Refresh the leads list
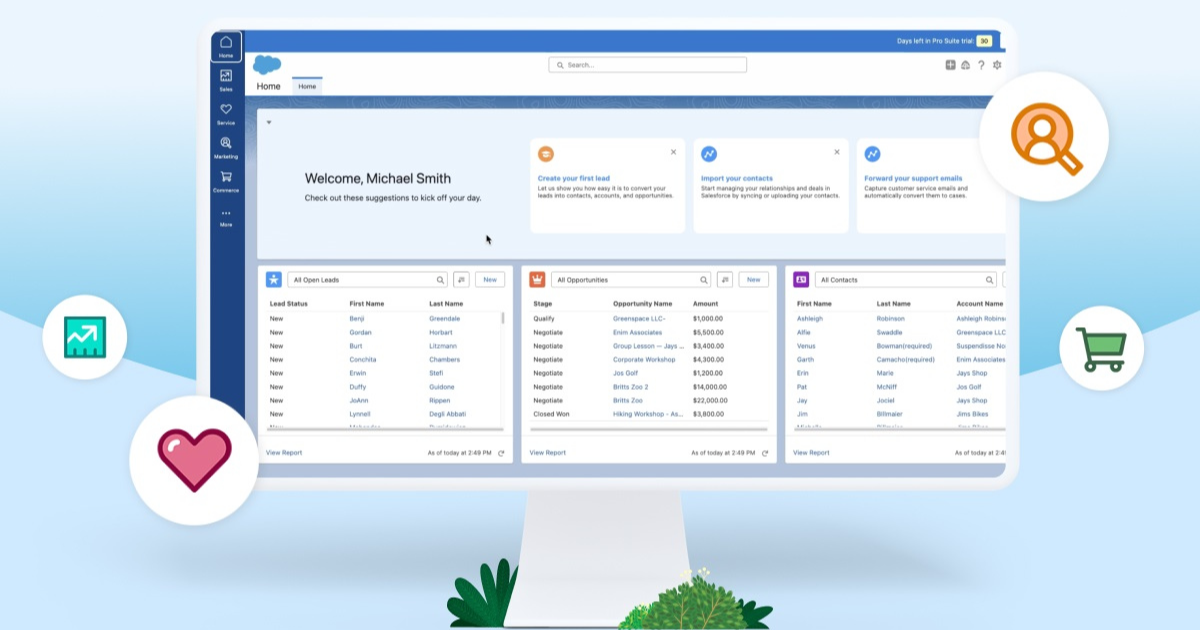The image size is (1200, 630). [x=501, y=453]
